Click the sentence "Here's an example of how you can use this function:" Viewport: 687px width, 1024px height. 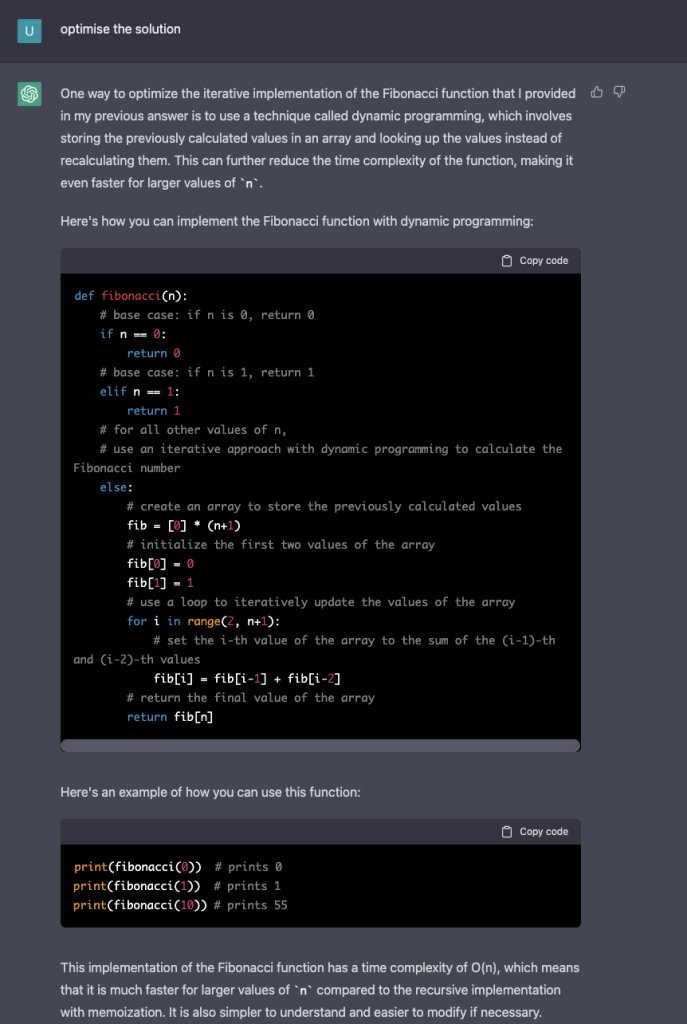click(210, 792)
